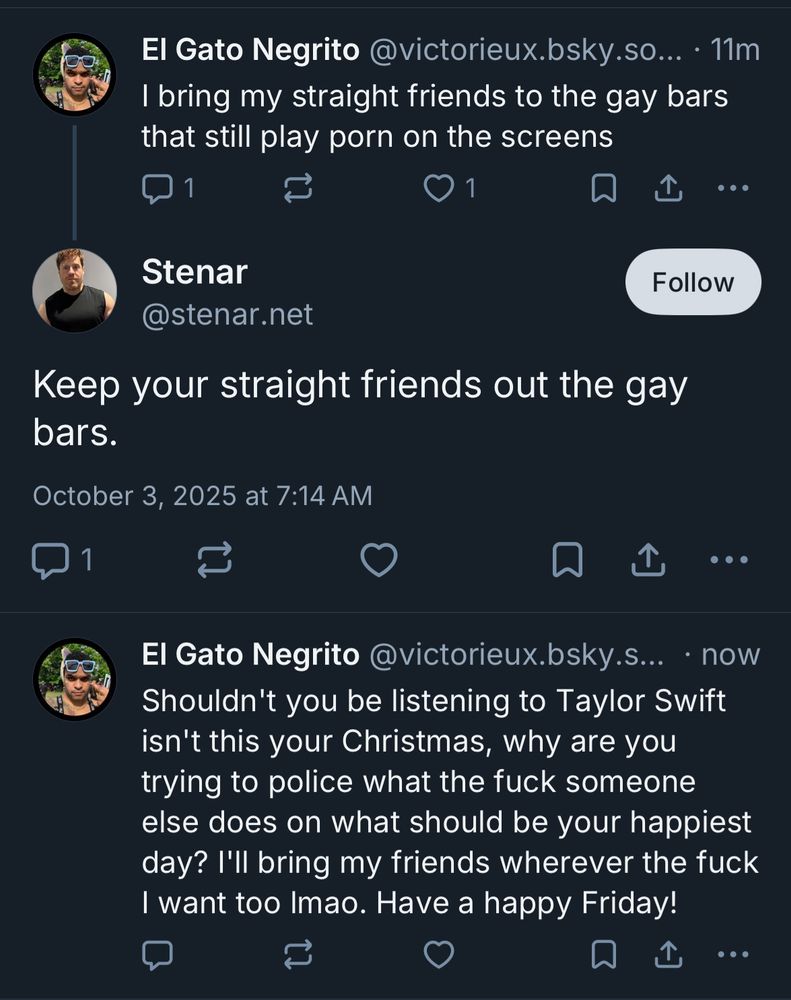Open the October 3, 2025 timestamp
The height and width of the screenshot is (1000, 791).
tap(202, 496)
